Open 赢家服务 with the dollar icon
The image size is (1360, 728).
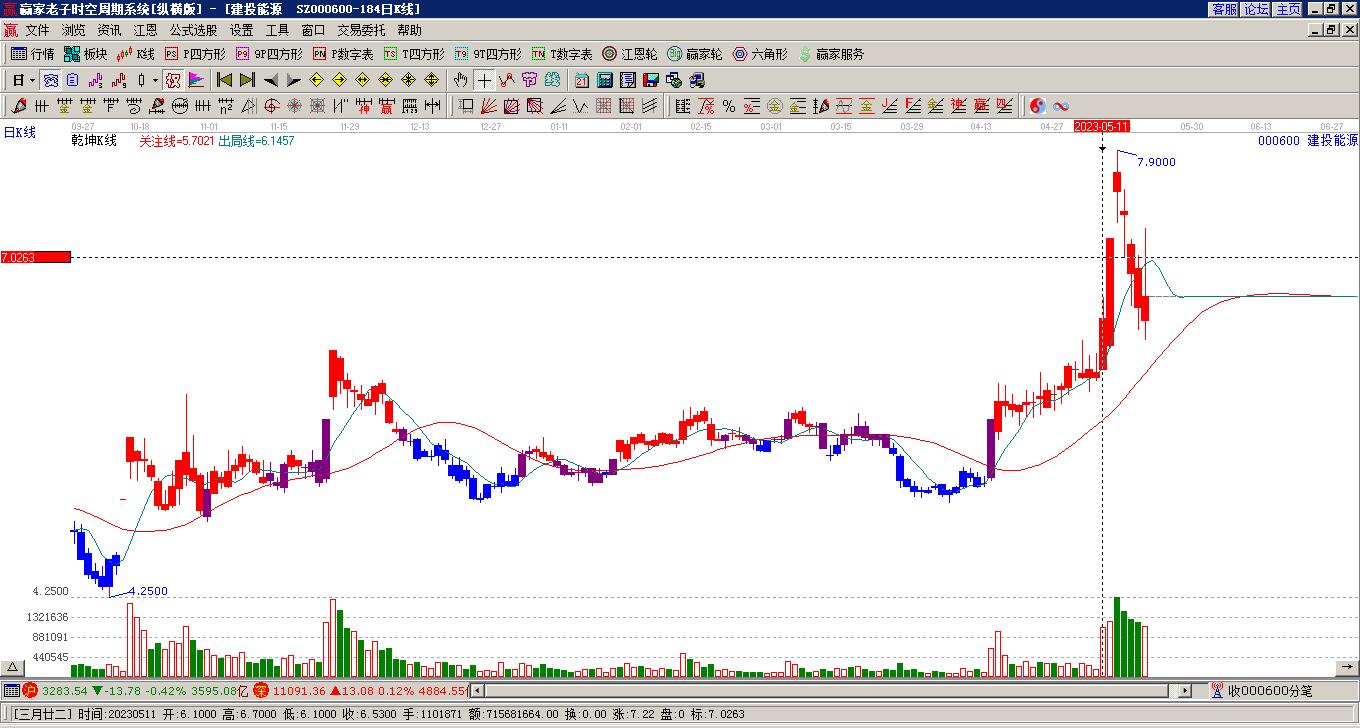click(831, 54)
